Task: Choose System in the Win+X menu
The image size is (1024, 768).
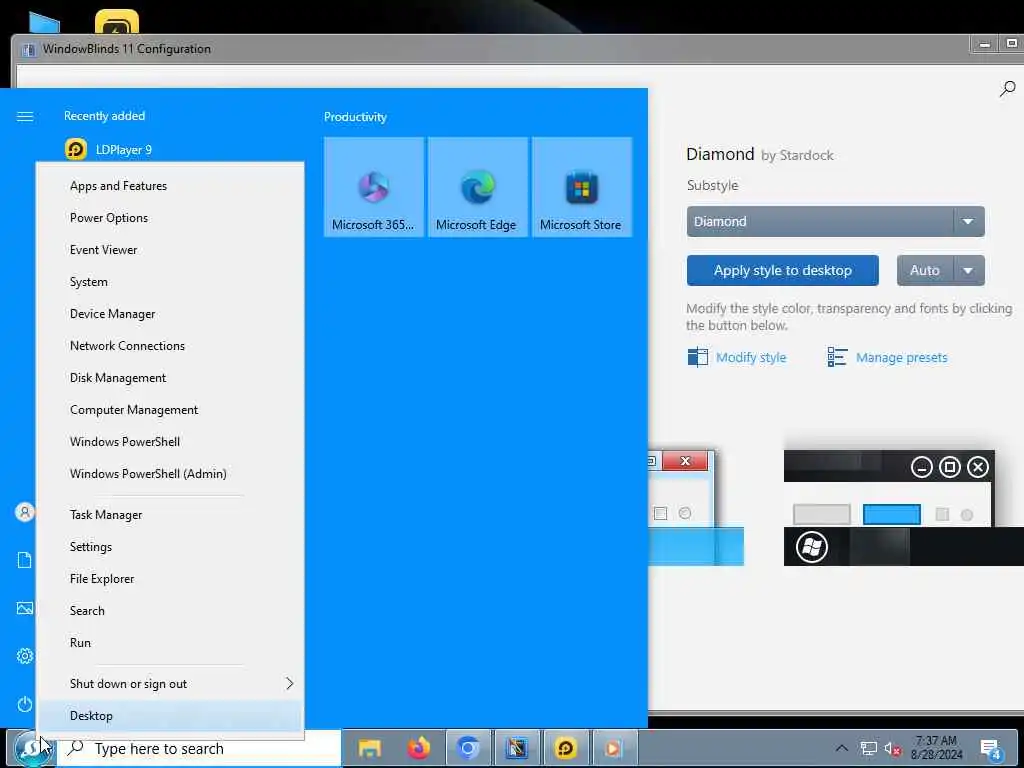Action: 170,282
